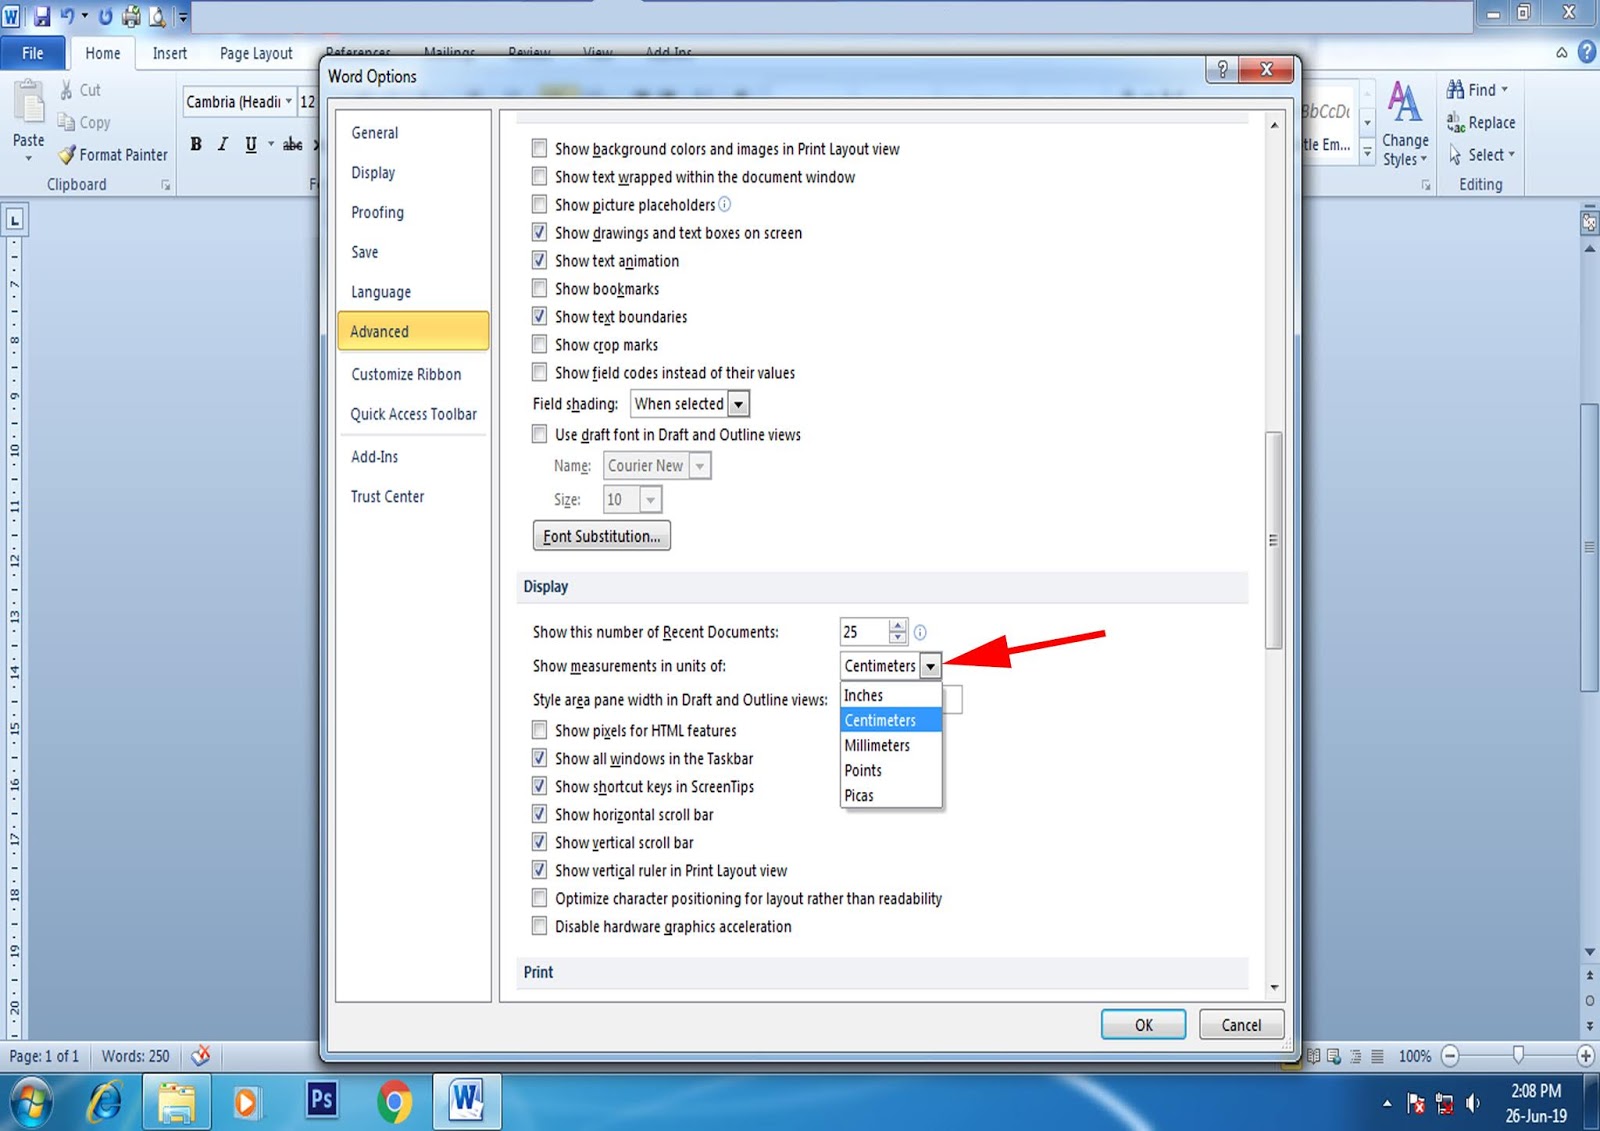Click the Recent Documents number field
This screenshot has width=1600, height=1131.
(x=864, y=632)
